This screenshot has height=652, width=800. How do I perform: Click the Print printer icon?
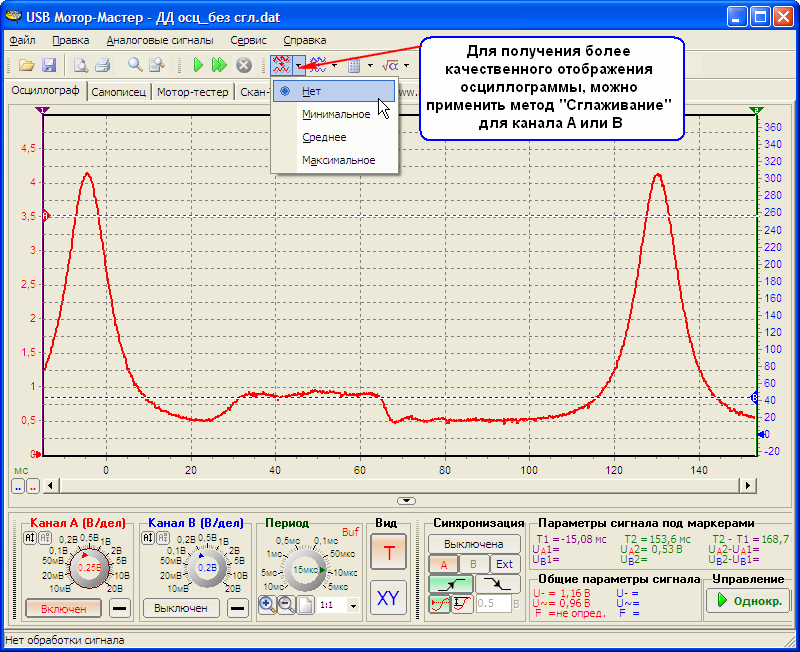(x=102, y=65)
